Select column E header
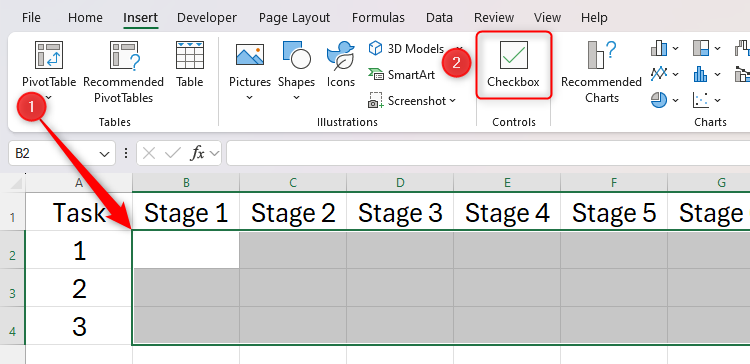The image size is (750, 364). [x=507, y=183]
